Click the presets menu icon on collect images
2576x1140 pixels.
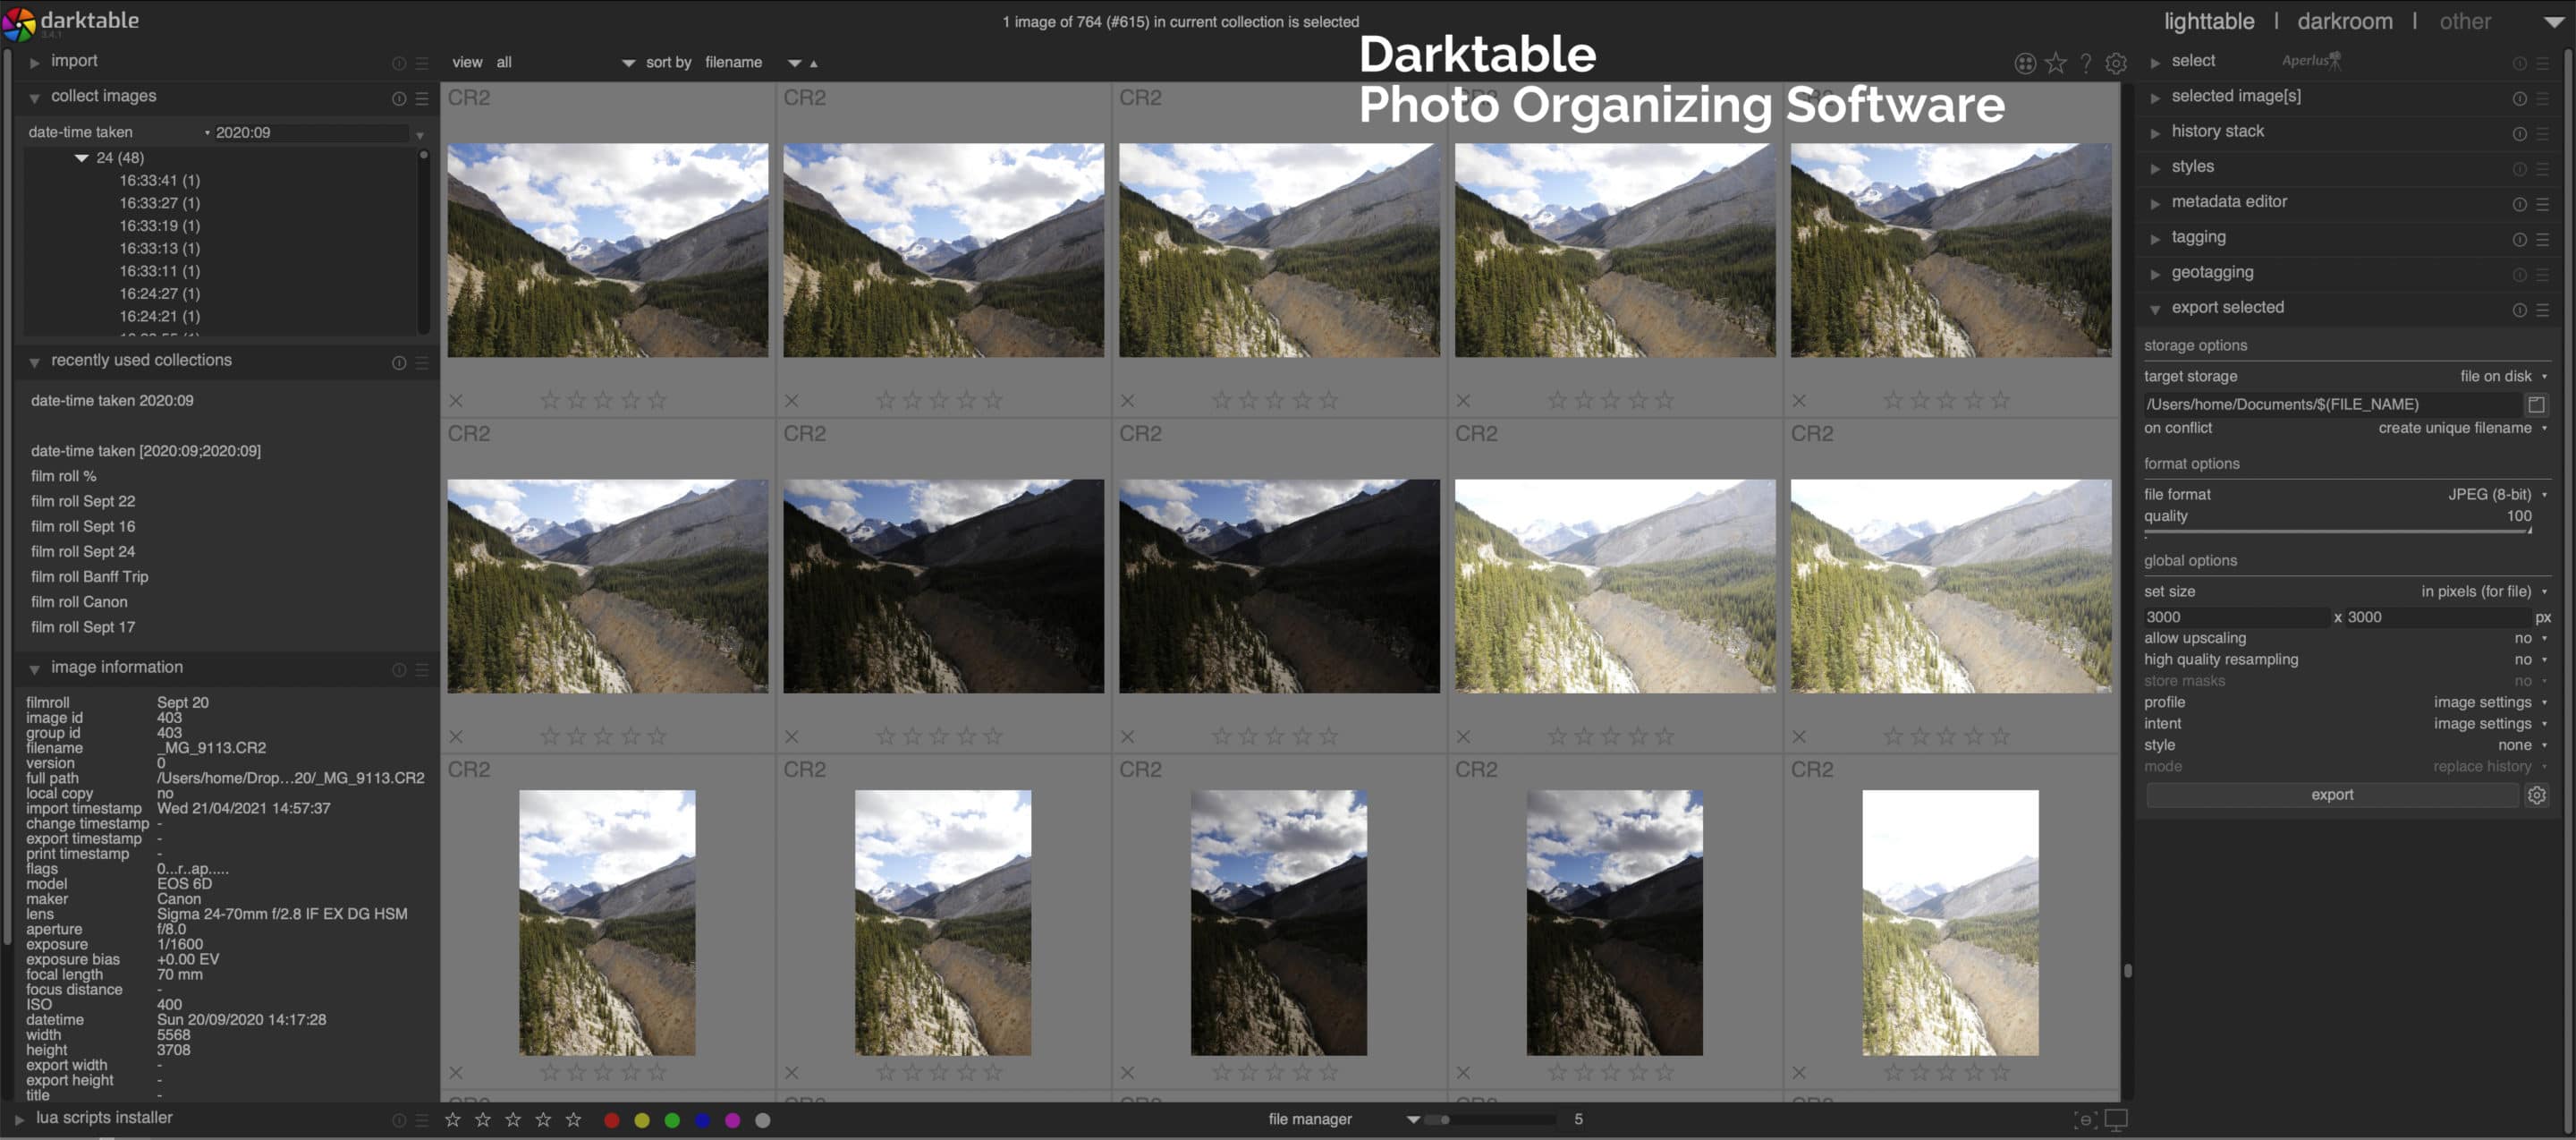click(422, 98)
